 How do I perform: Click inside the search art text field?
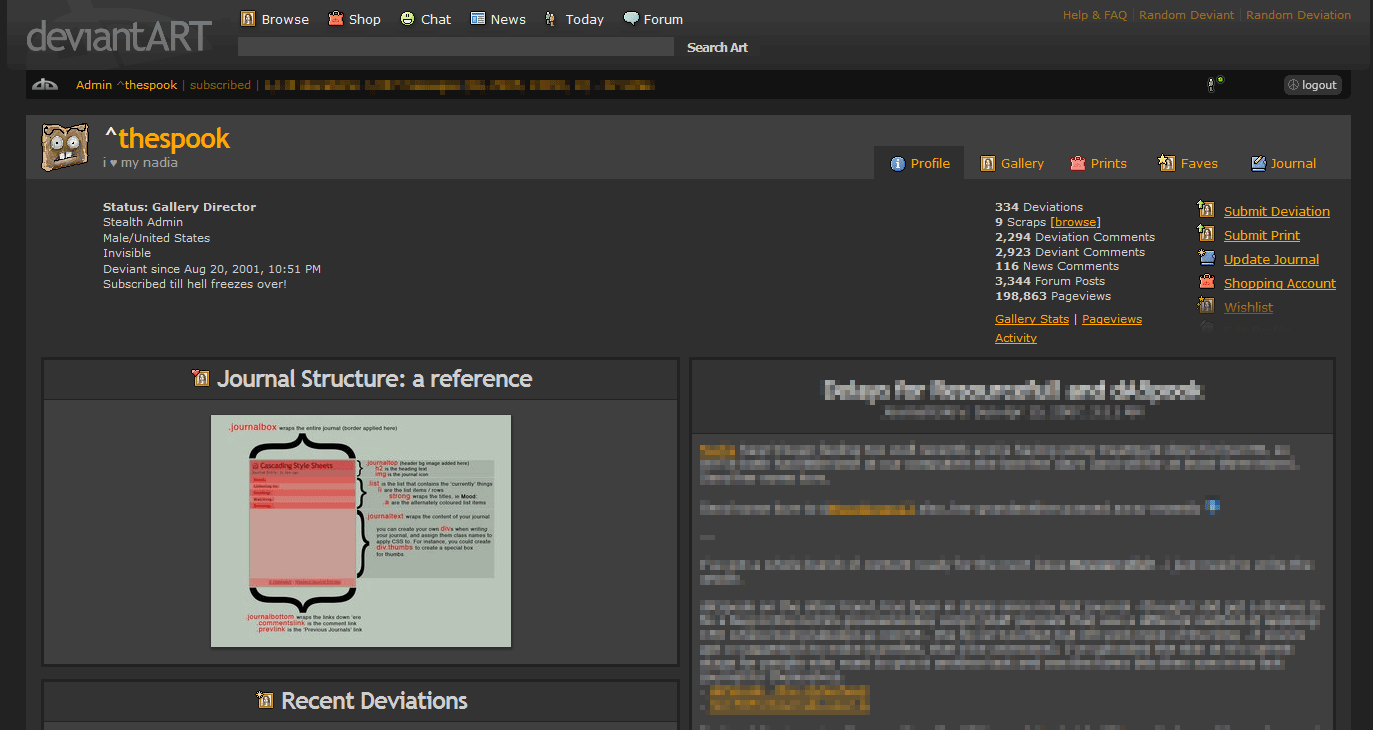pos(456,47)
